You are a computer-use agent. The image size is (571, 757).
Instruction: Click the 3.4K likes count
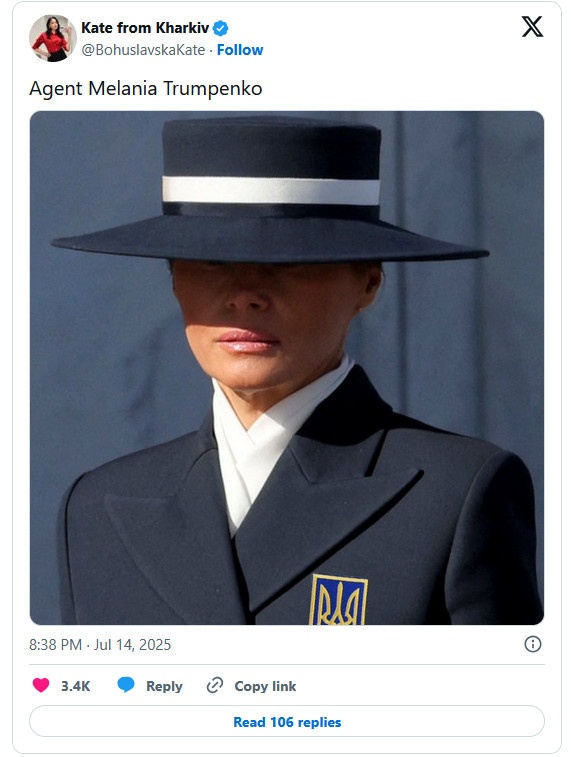click(x=75, y=686)
